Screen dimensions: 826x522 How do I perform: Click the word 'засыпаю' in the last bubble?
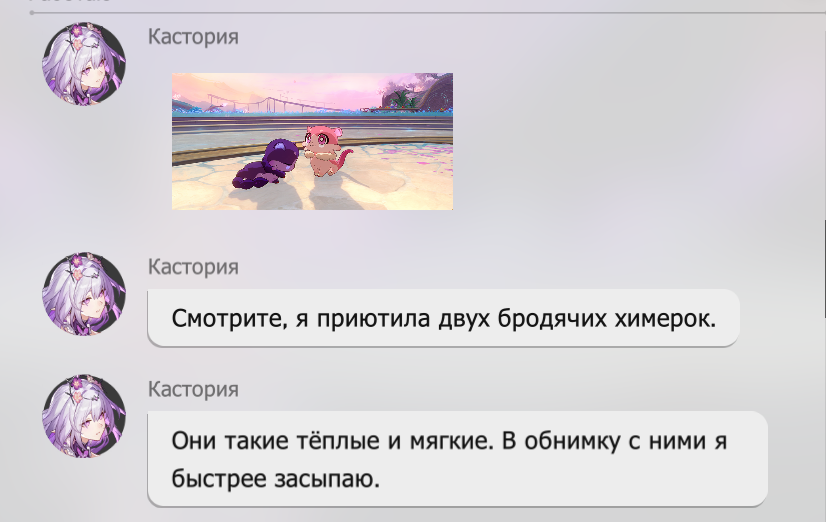327,479
